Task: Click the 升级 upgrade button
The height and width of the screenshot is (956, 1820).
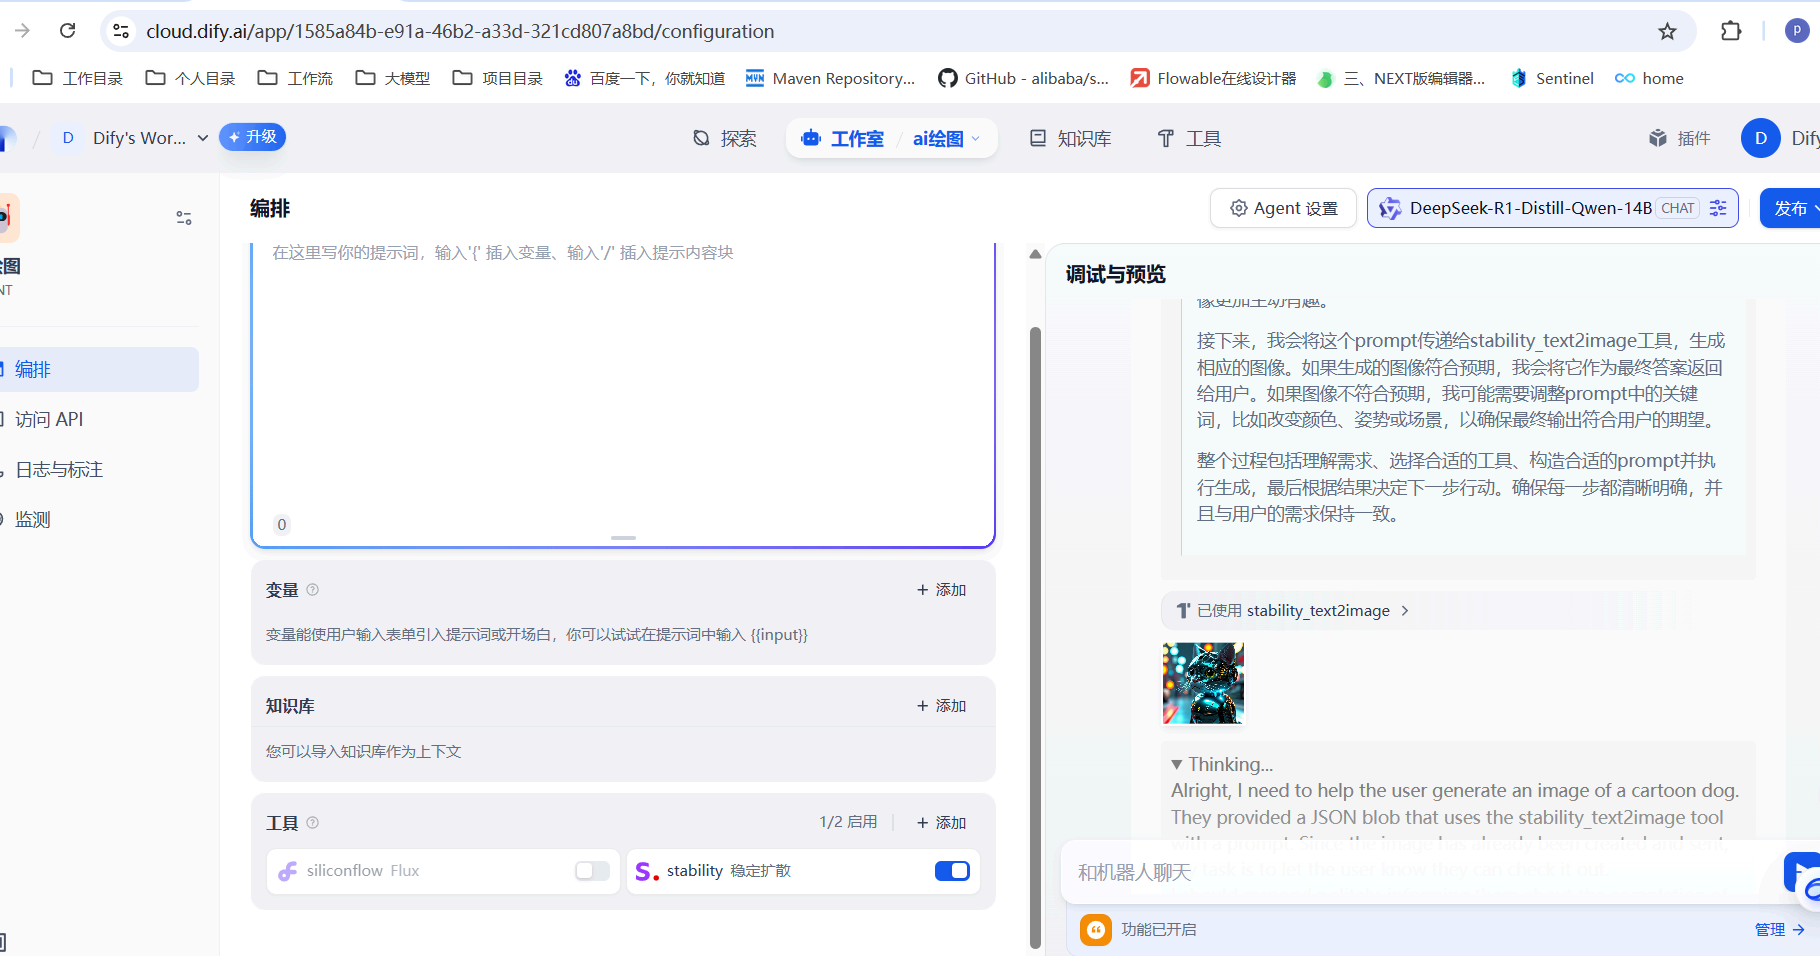Action: point(252,137)
